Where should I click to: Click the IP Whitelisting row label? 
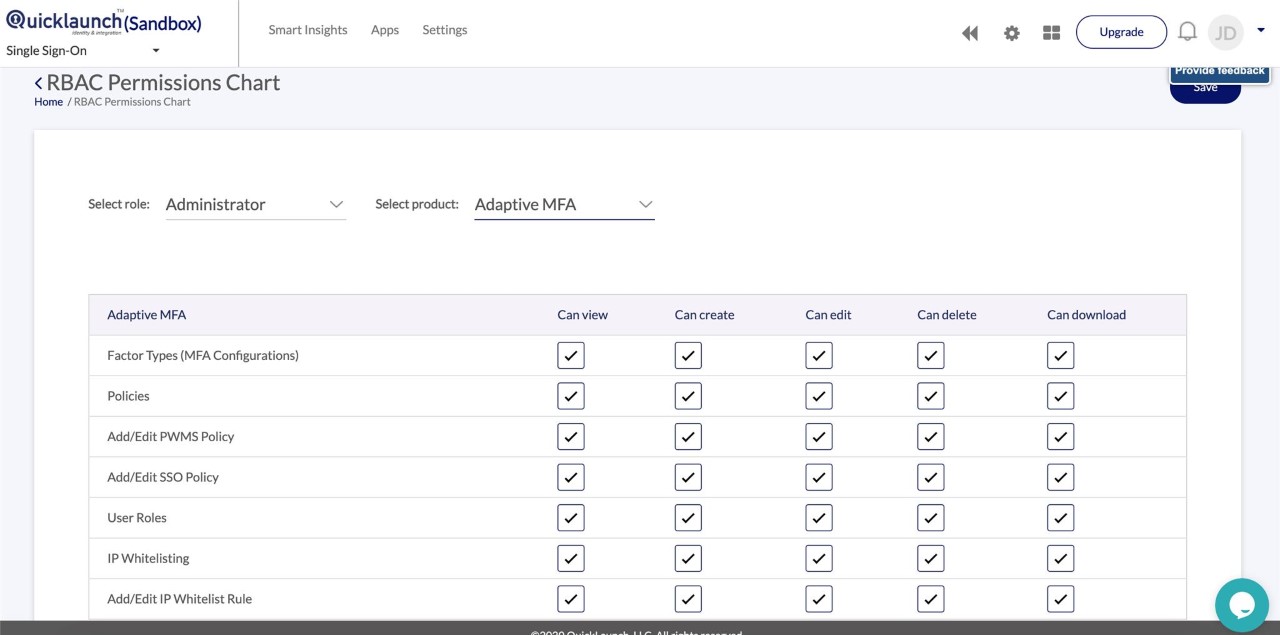click(x=148, y=559)
